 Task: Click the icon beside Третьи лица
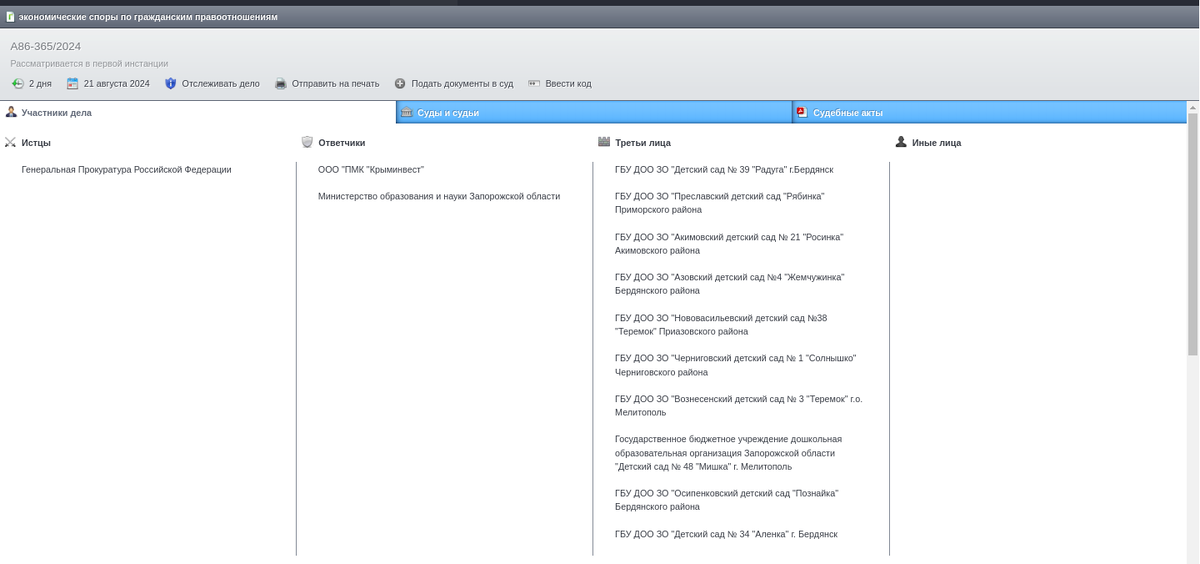click(603, 142)
